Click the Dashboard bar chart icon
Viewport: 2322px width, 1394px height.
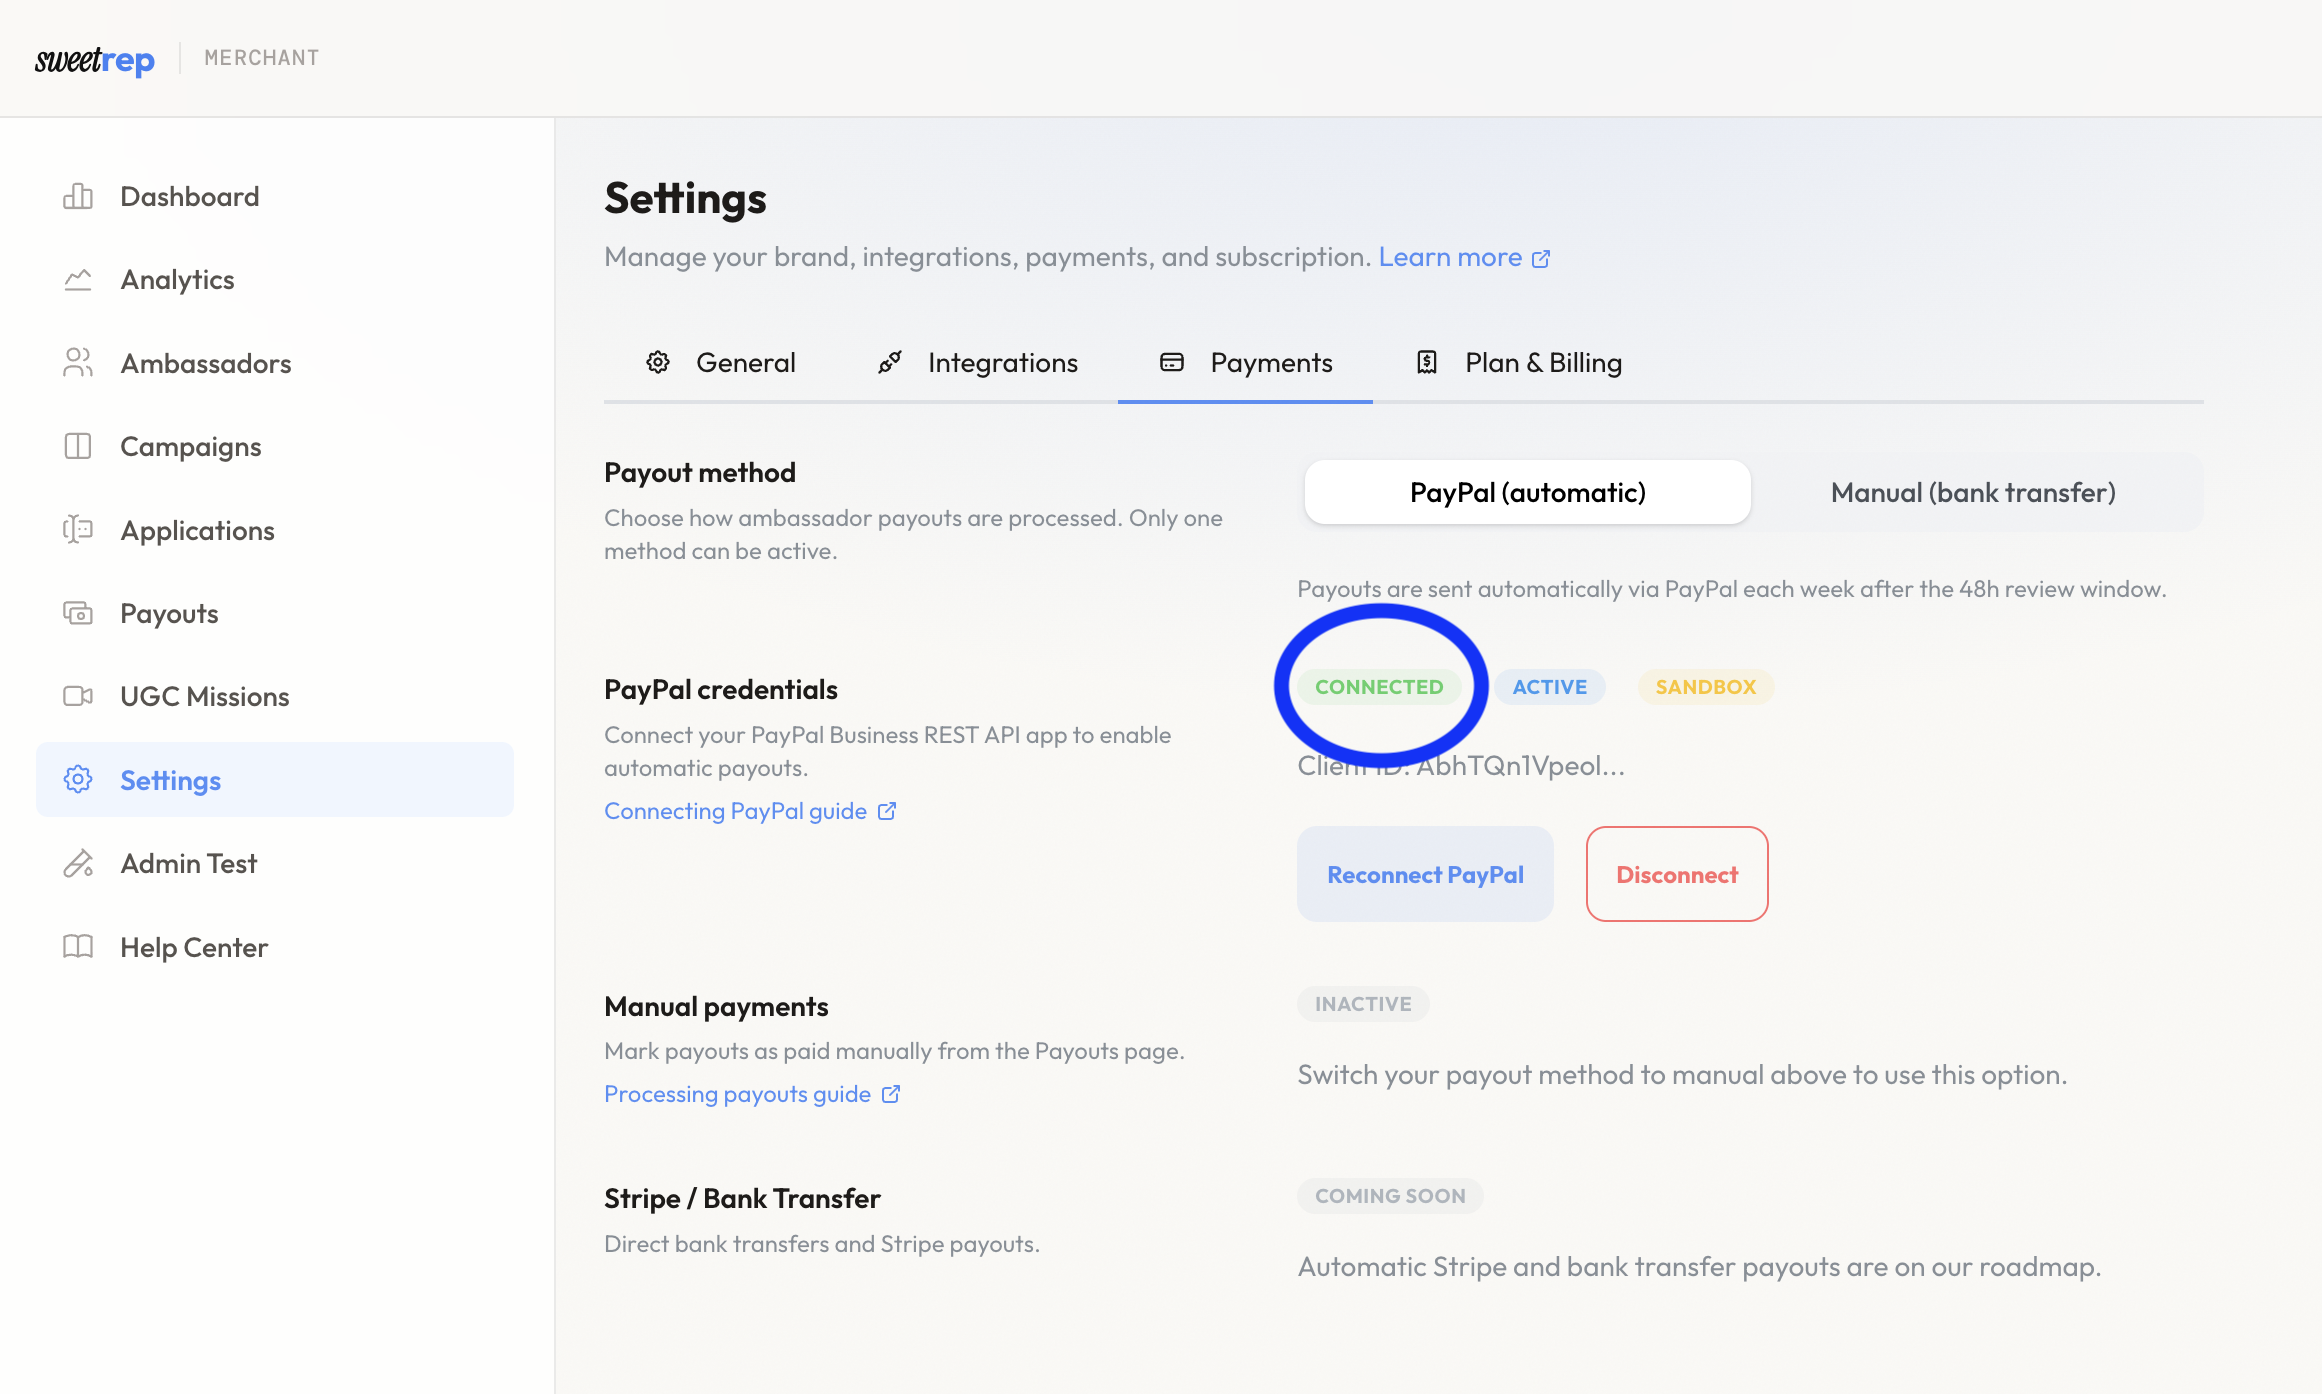[x=78, y=196]
